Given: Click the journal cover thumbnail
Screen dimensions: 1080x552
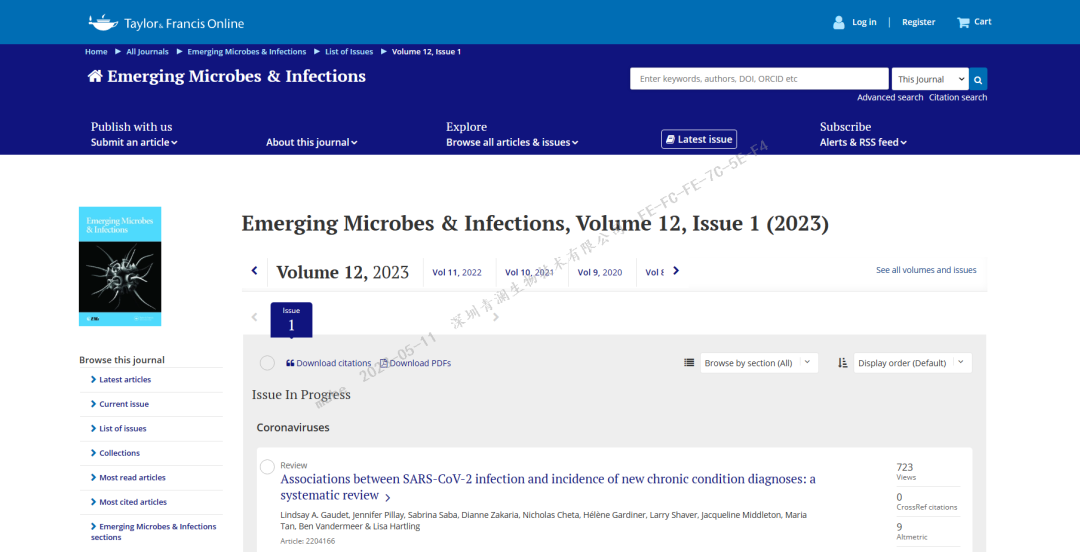Looking at the screenshot, I should point(120,266).
